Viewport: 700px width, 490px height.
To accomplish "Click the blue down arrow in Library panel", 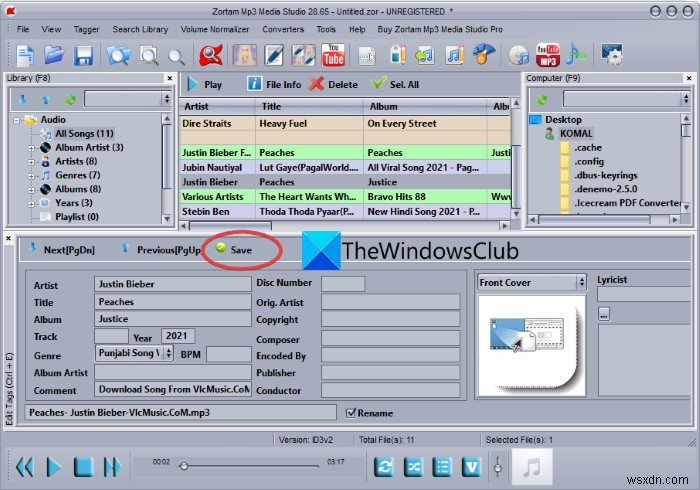I will point(22,99).
